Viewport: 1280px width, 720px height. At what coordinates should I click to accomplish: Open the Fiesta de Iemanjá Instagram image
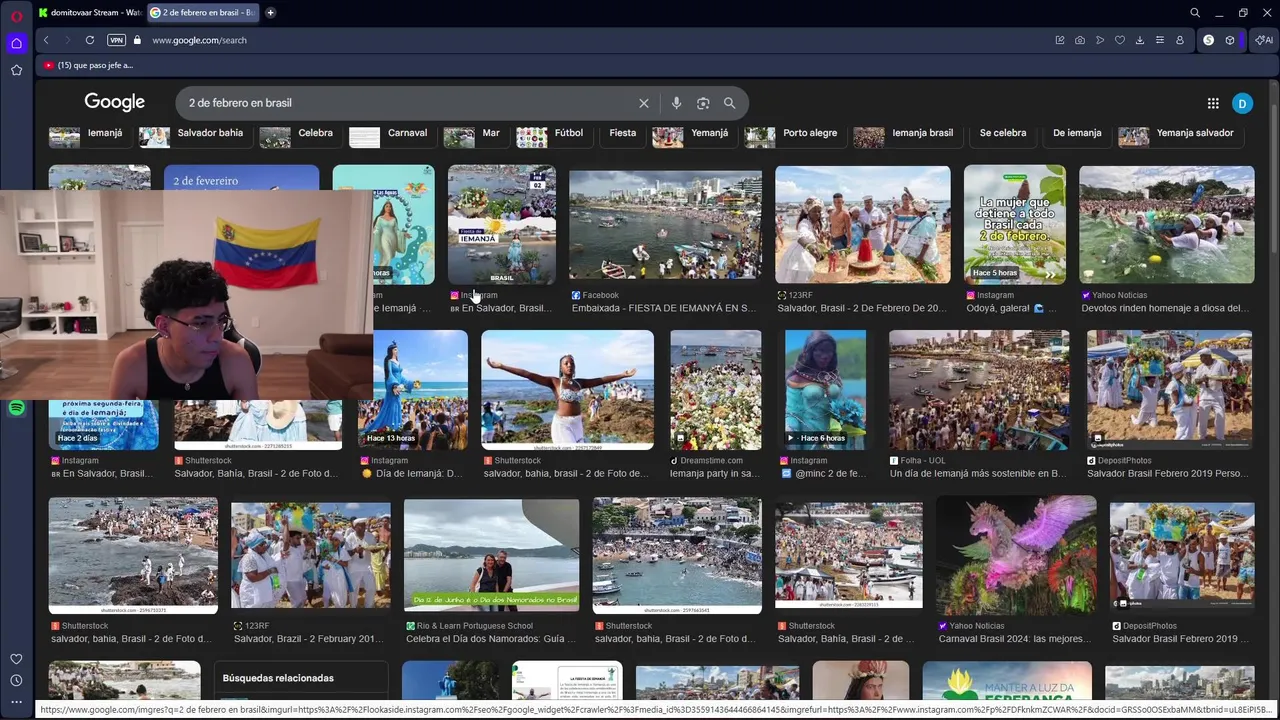(x=501, y=224)
